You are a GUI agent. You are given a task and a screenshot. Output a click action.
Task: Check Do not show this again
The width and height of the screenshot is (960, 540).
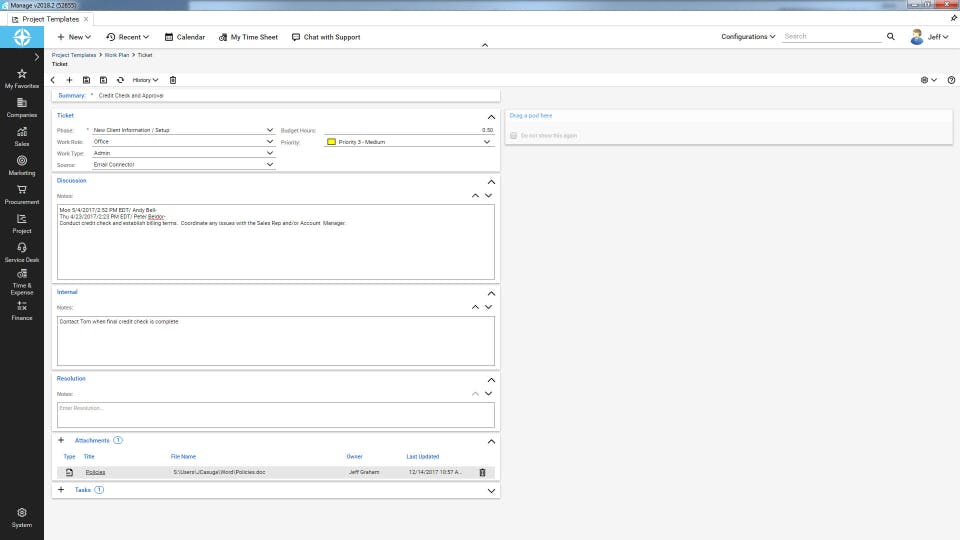coord(513,136)
